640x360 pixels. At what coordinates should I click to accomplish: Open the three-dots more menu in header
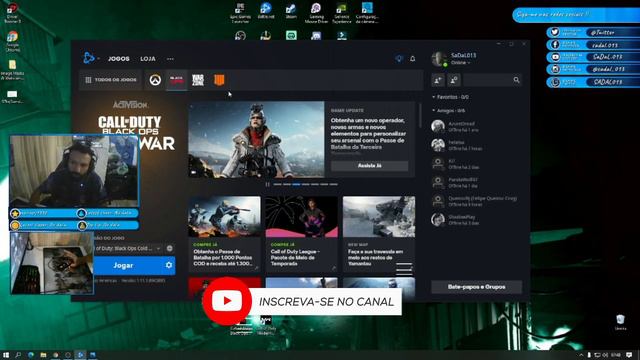(170, 59)
